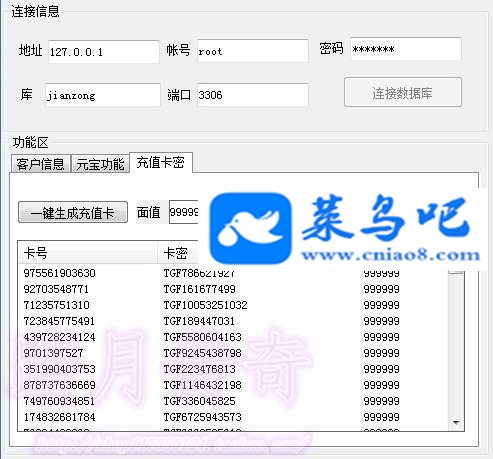Click the www.cniao8.com watermark link
Screen dimensions: 493x459
click(390, 256)
